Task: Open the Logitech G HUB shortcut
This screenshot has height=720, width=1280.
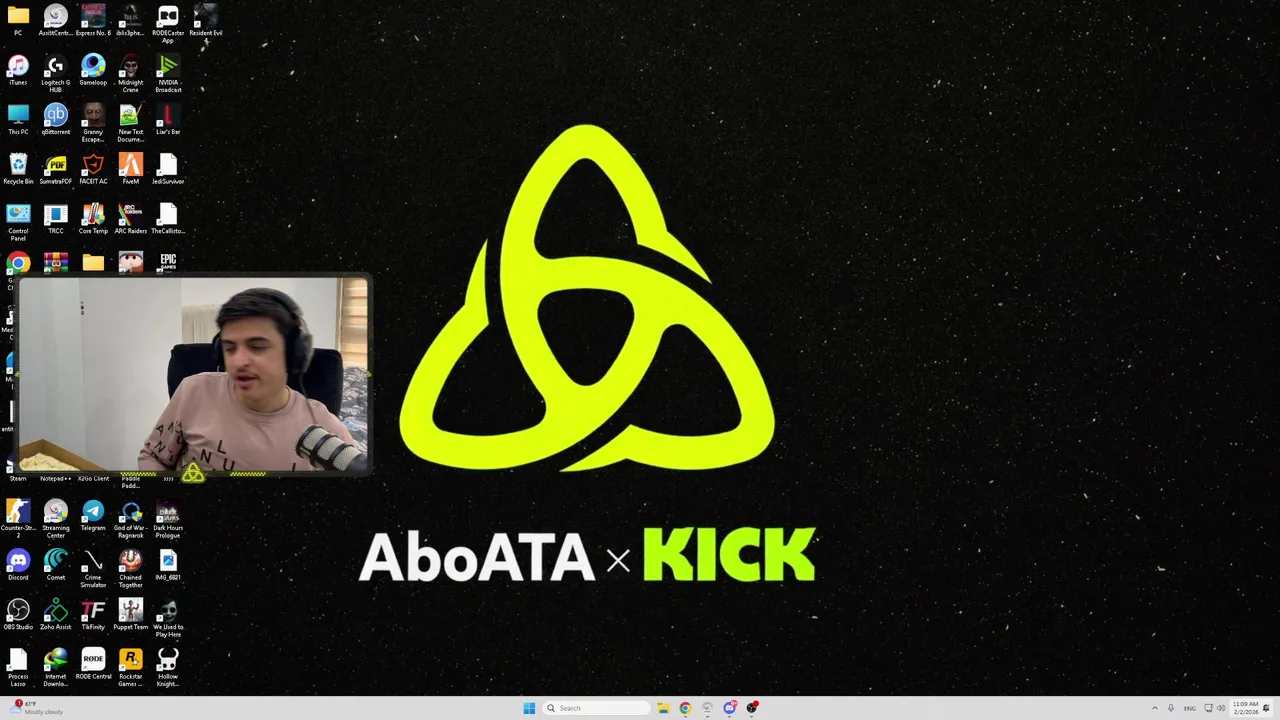Action: [56, 73]
